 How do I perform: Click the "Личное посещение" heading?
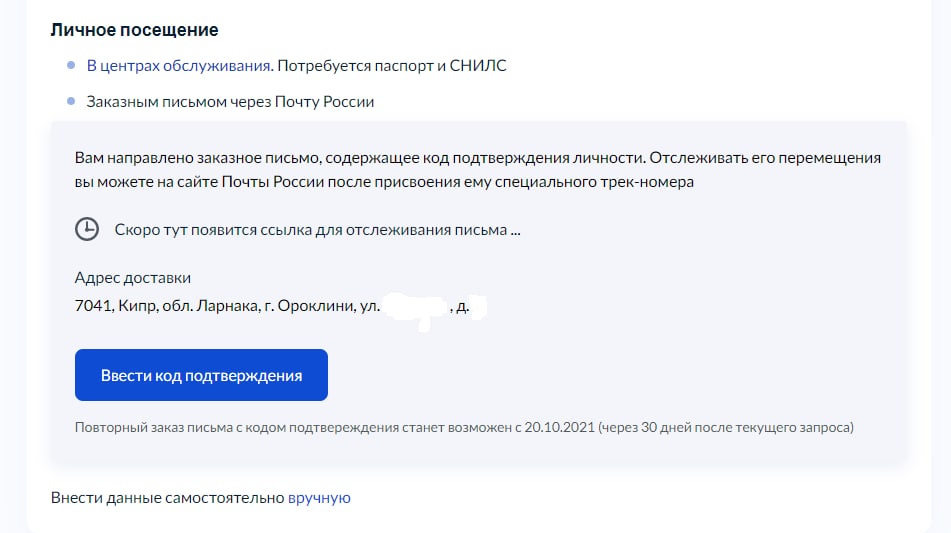pos(134,30)
